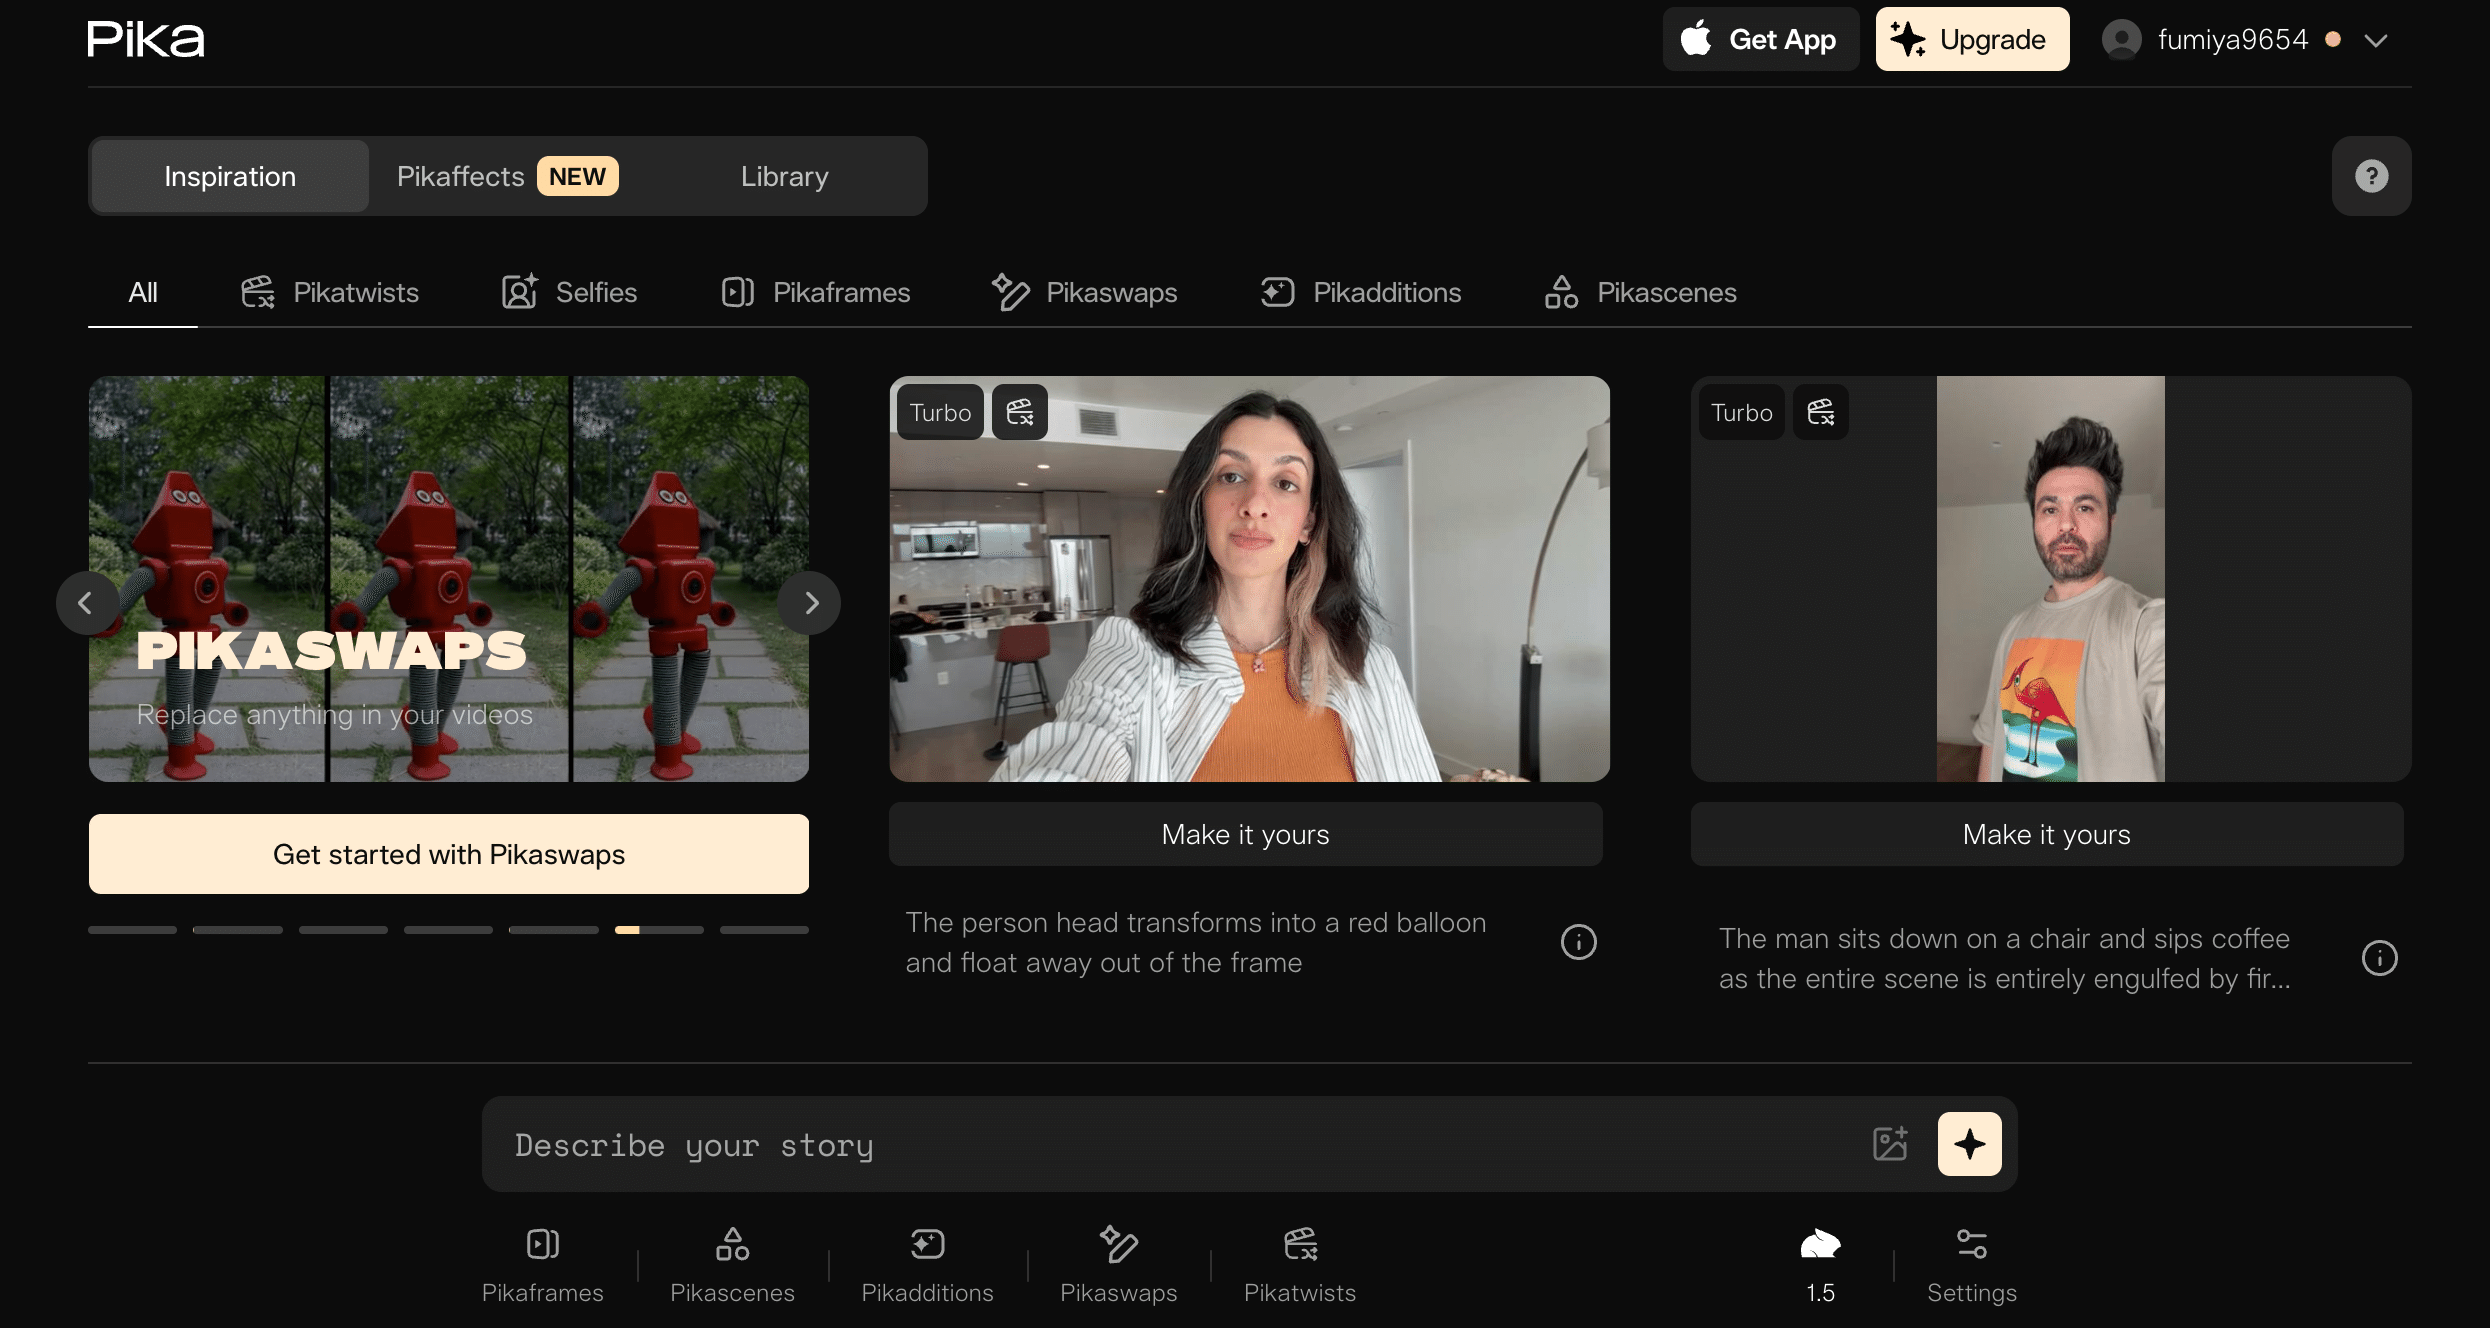
Task: Jump to last carousel indicator bar
Action: point(764,930)
